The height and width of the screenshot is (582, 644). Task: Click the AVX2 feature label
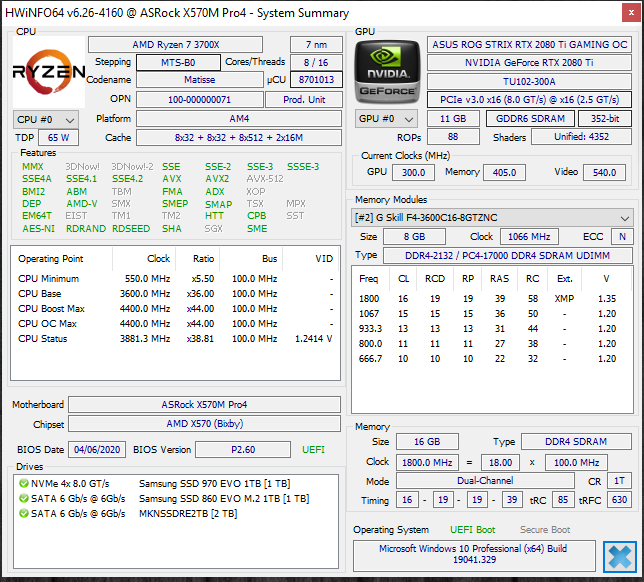coord(217,179)
